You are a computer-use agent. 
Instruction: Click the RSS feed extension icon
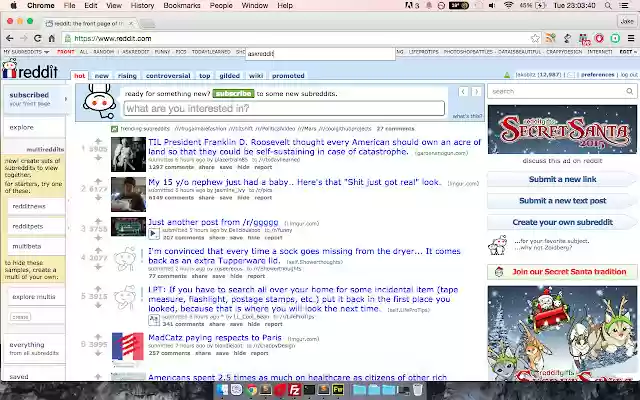click(551, 38)
